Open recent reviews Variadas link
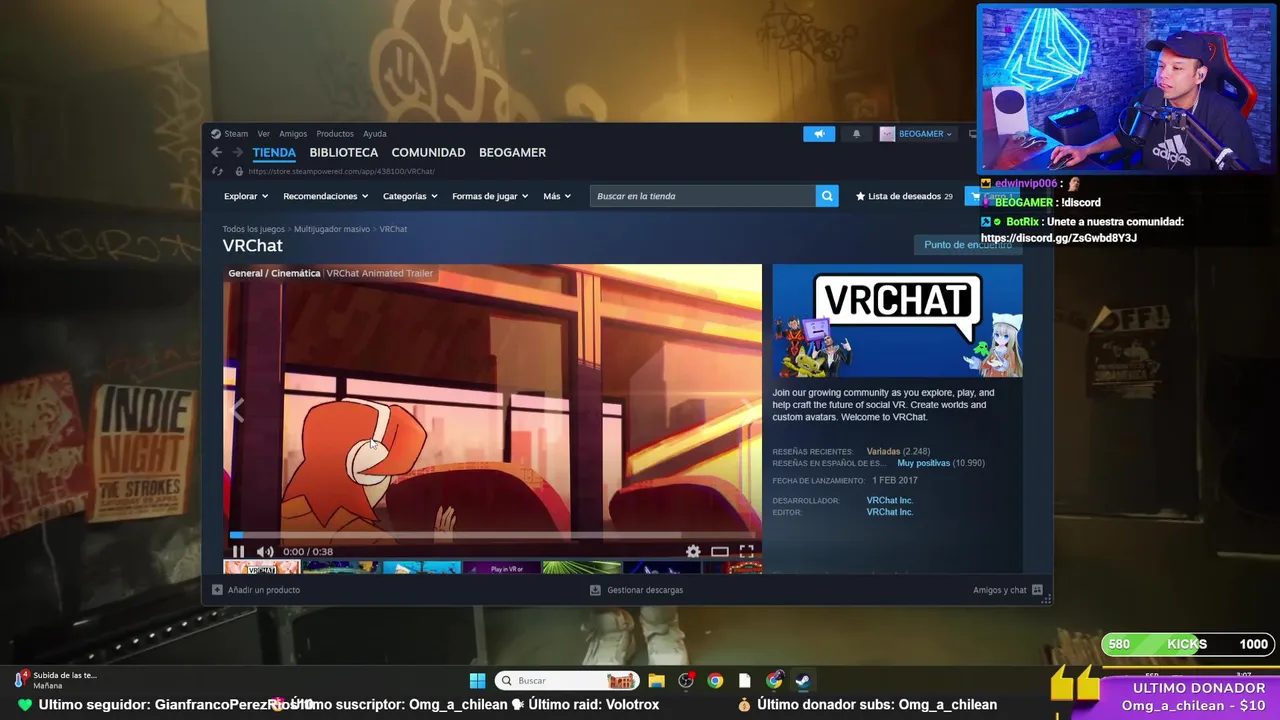 (883, 452)
